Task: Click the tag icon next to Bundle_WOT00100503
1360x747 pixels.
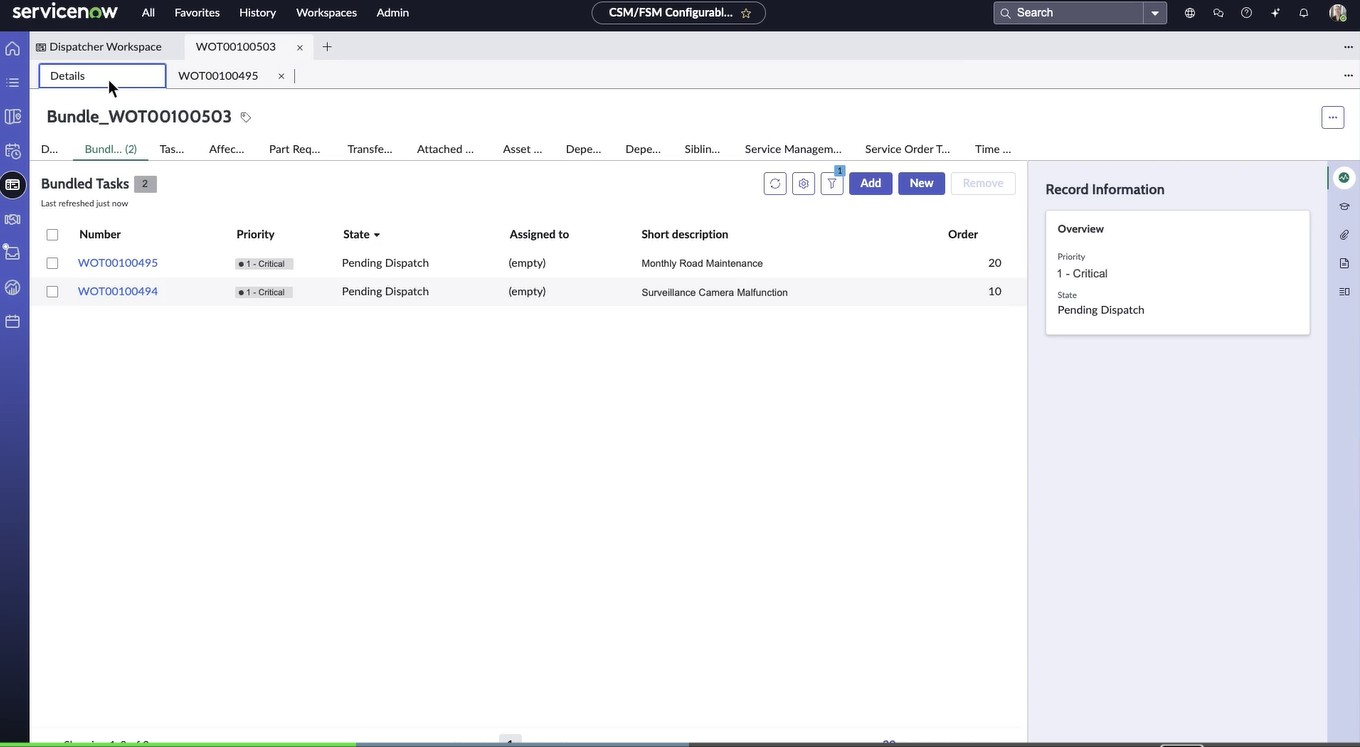Action: click(x=246, y=117)
